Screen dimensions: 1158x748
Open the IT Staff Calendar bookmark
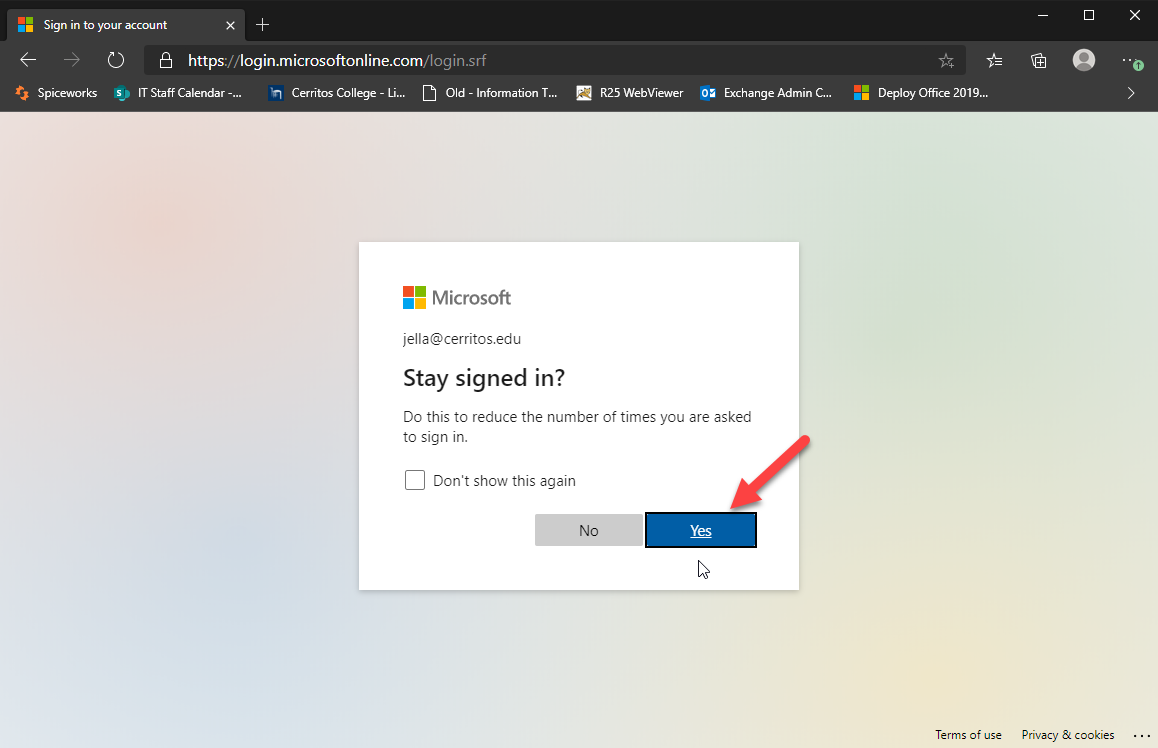[178, 93]
